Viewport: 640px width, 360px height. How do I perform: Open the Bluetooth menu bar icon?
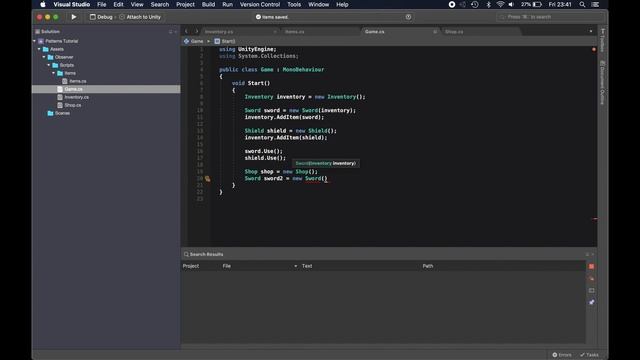(x=489, y=4)
